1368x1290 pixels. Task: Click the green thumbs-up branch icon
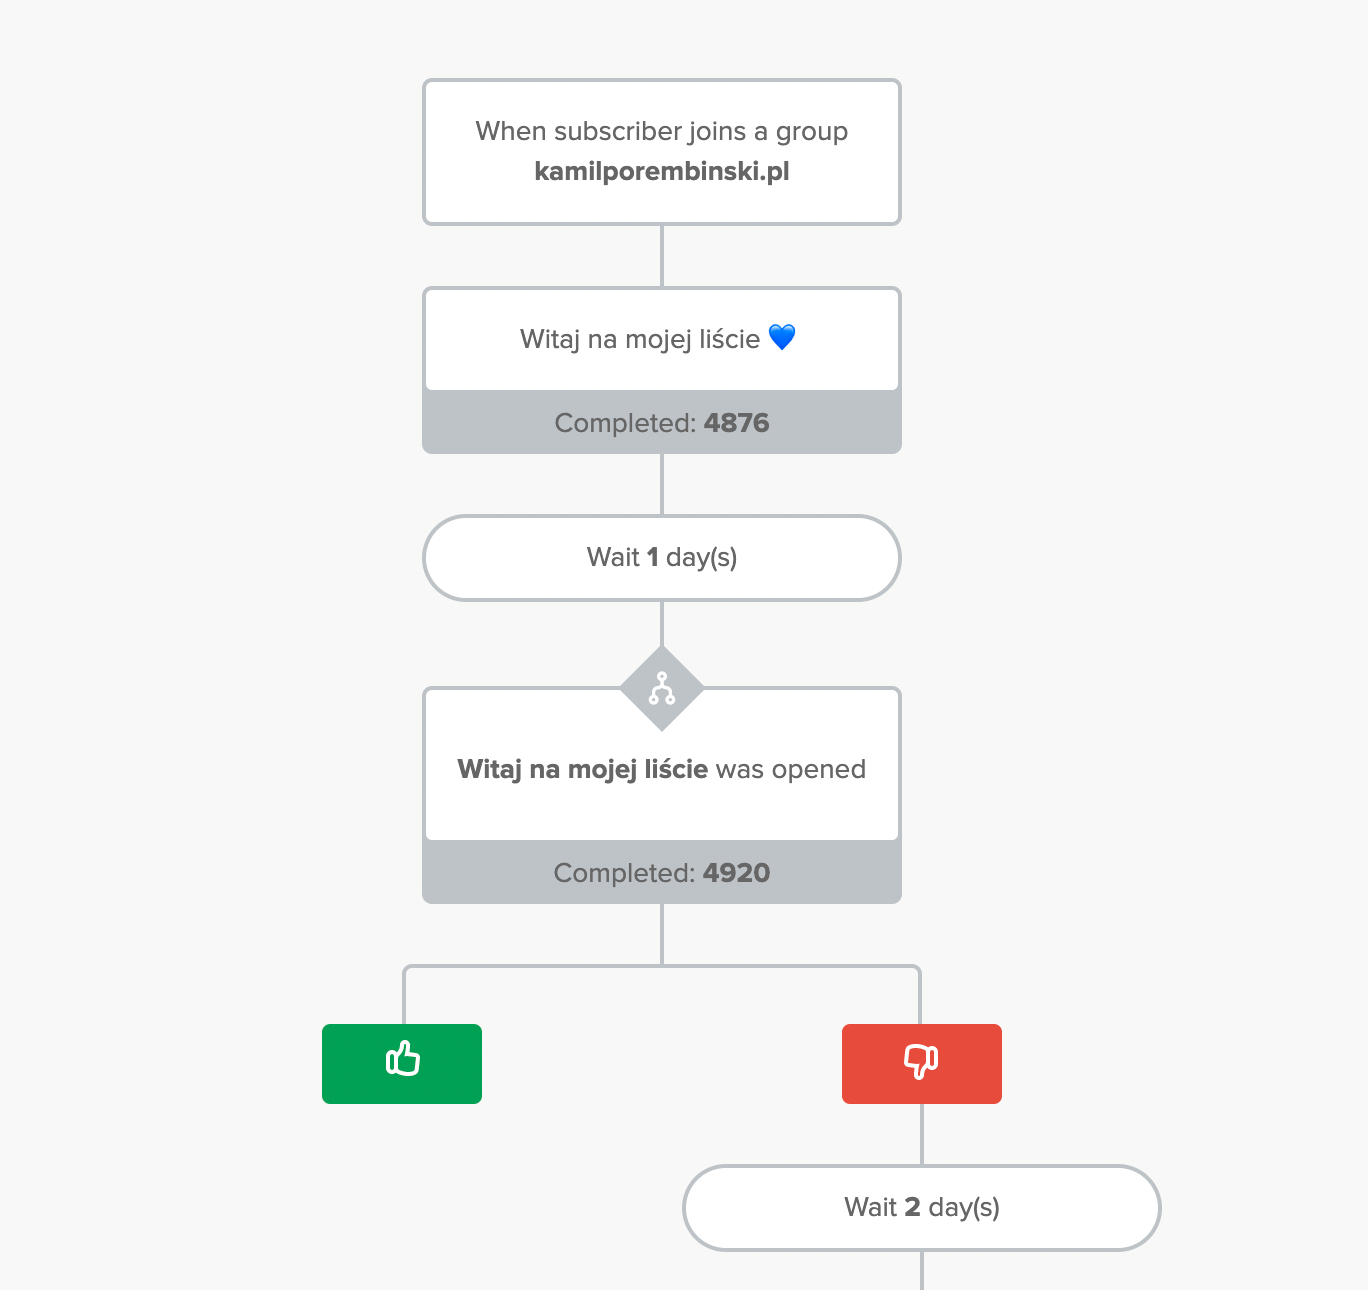[402, 1063]
